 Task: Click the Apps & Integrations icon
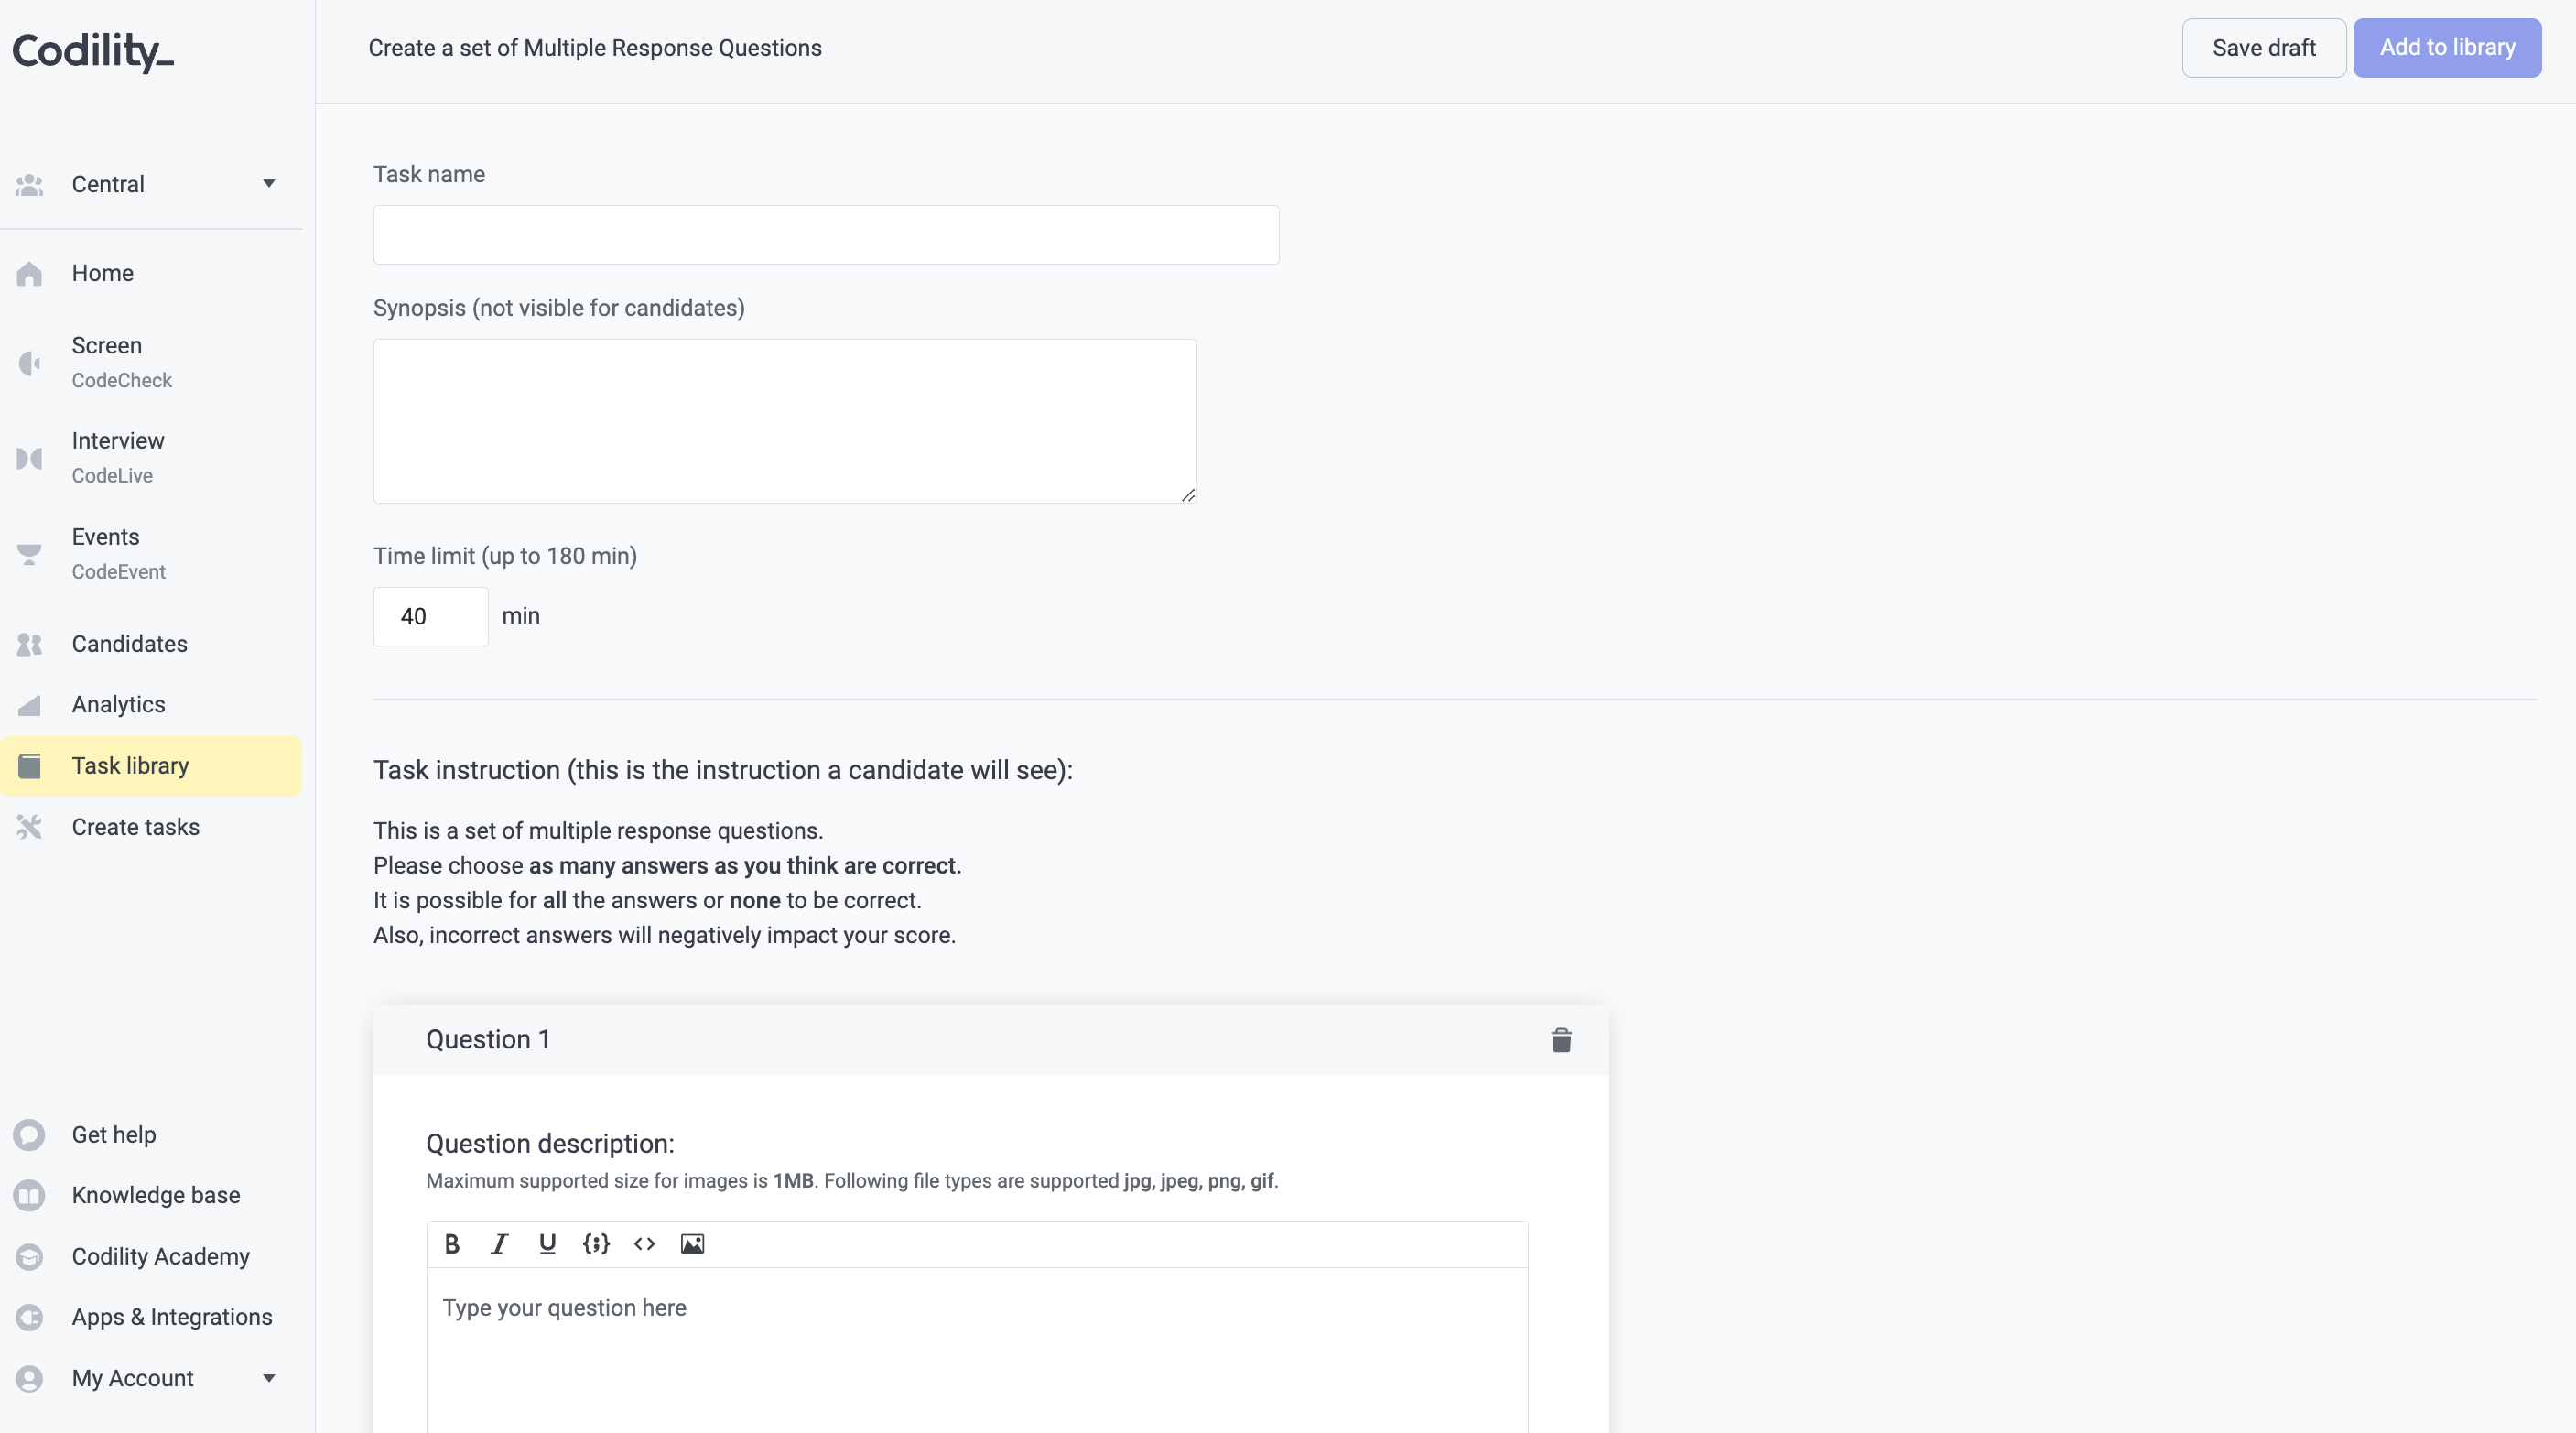tap(29, 1318)
